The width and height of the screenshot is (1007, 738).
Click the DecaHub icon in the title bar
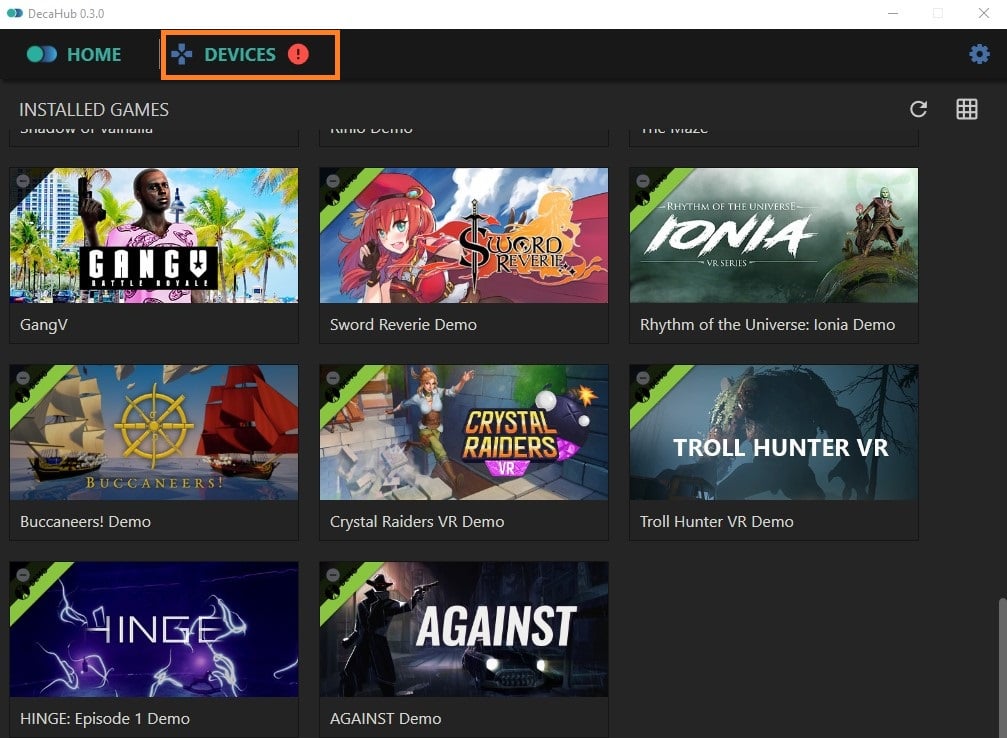tap(15, 13)
